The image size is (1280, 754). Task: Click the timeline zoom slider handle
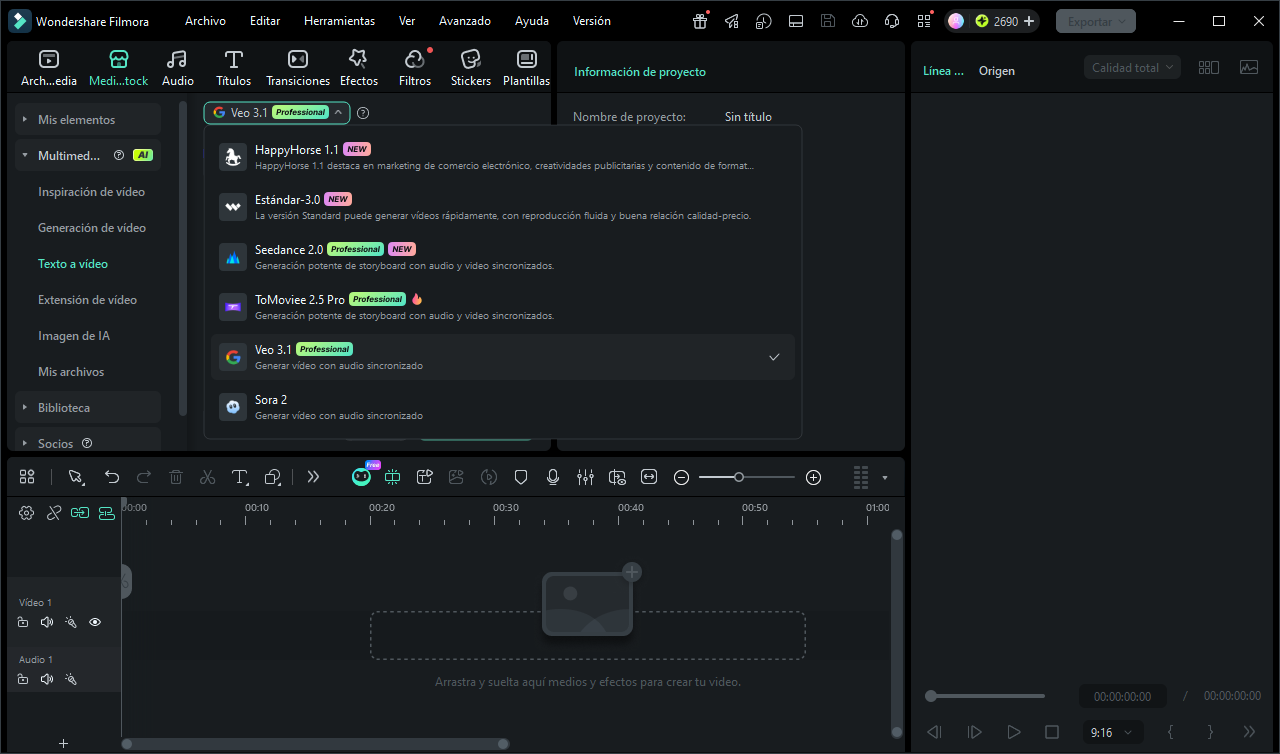click(x=739, y=477)
